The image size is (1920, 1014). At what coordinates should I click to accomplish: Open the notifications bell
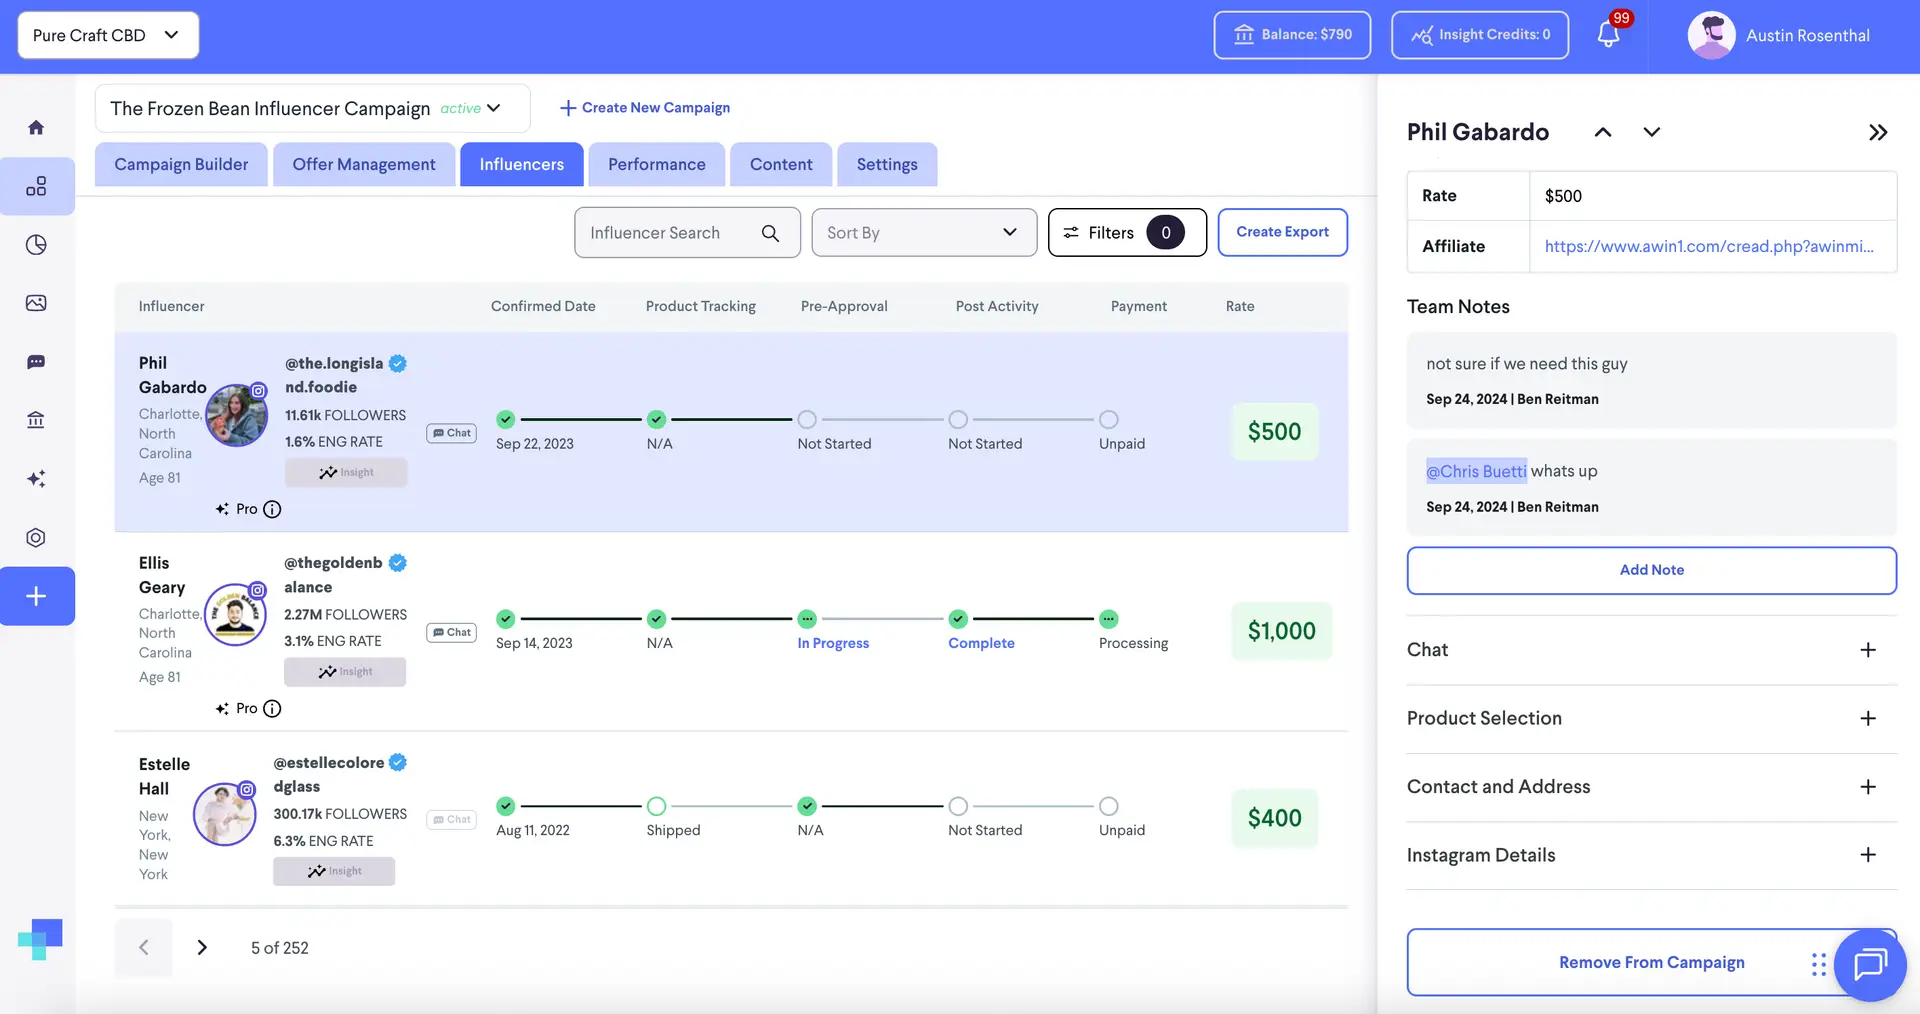coord(1608,35)
